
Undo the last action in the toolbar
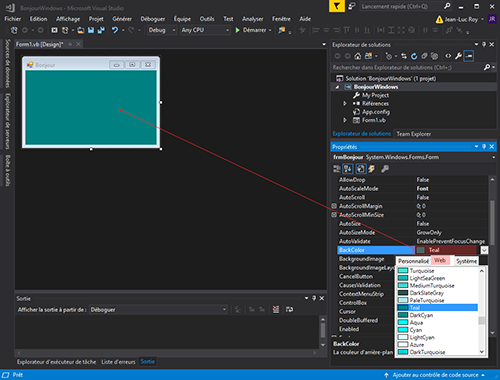(x=115, y=30)
